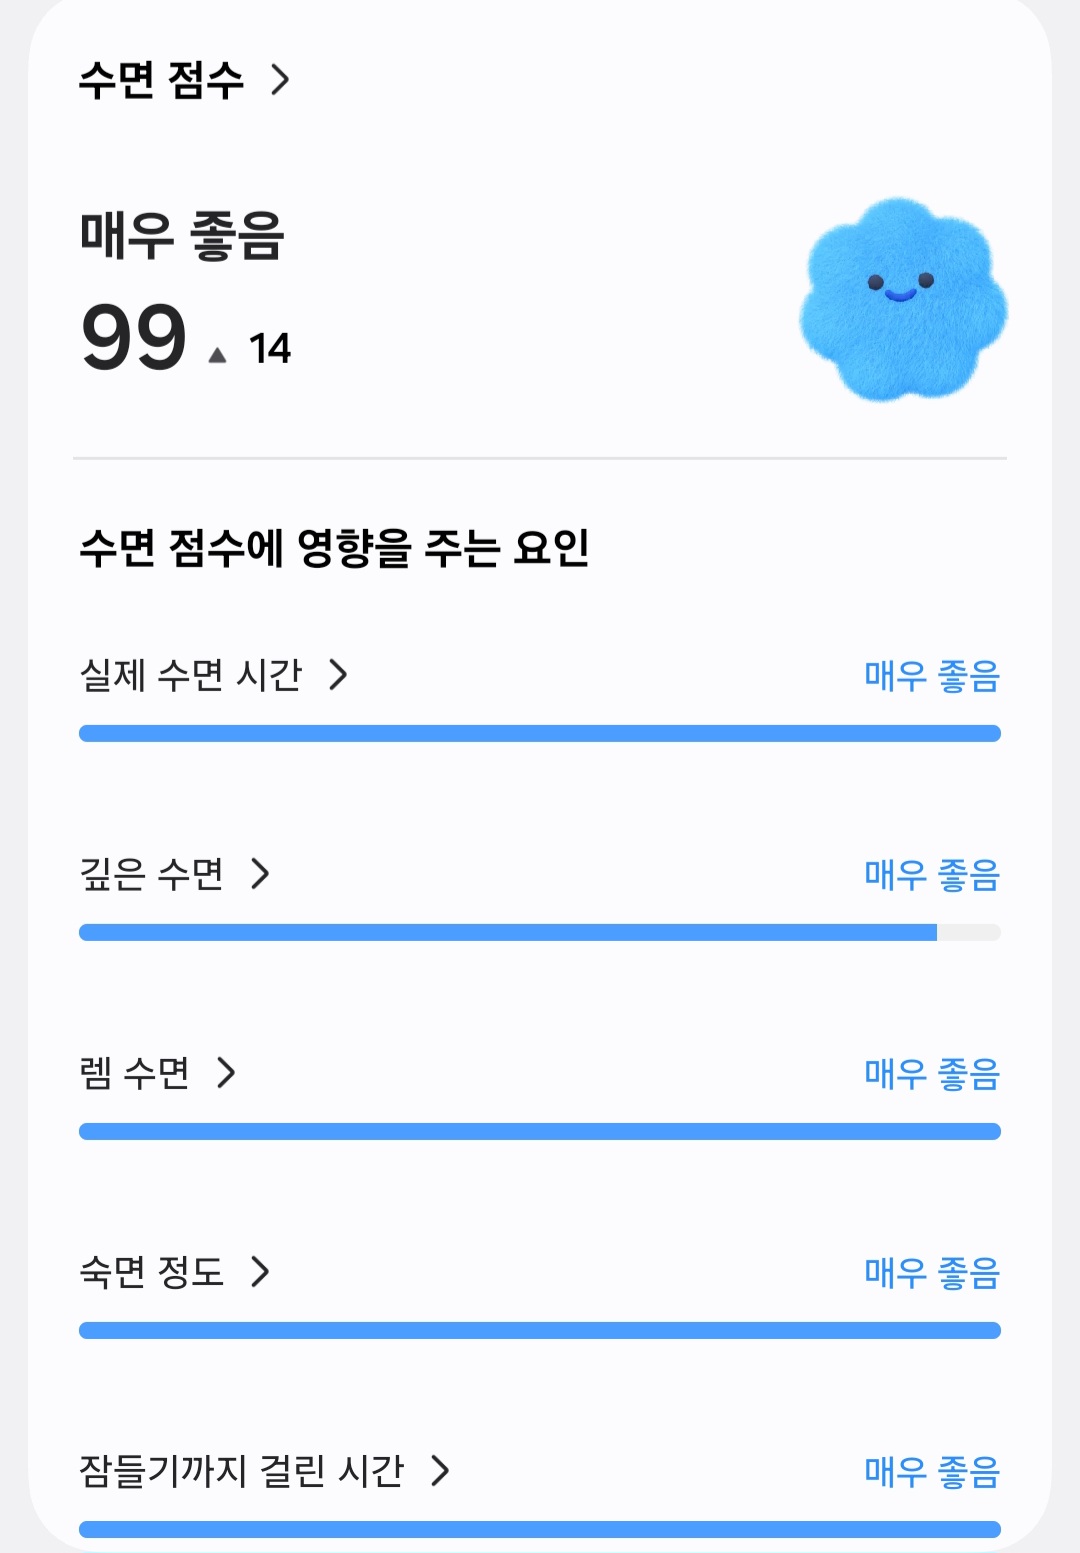The width and height of the screenshot is (1080, 1553).
Task: Click the 수면 점수에 영향을 주는 요인 heading
Action: [x=334, y=547]
